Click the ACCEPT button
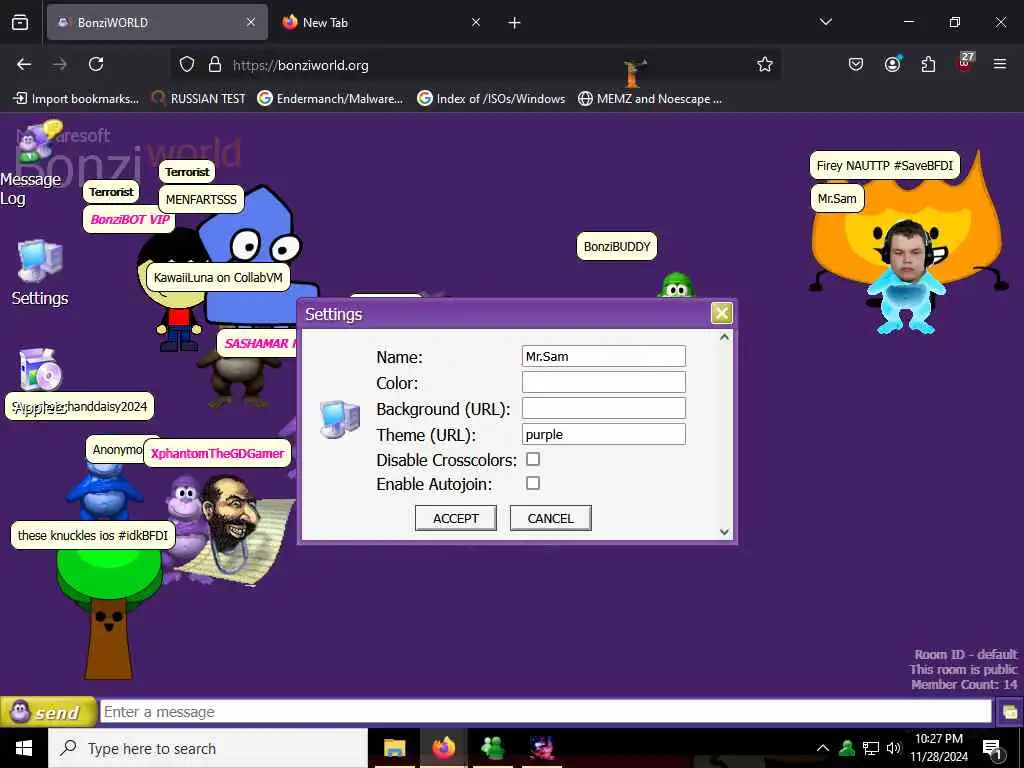Image resolution: width=1024 pixels, height=768 pixels. tap(456, 518)
